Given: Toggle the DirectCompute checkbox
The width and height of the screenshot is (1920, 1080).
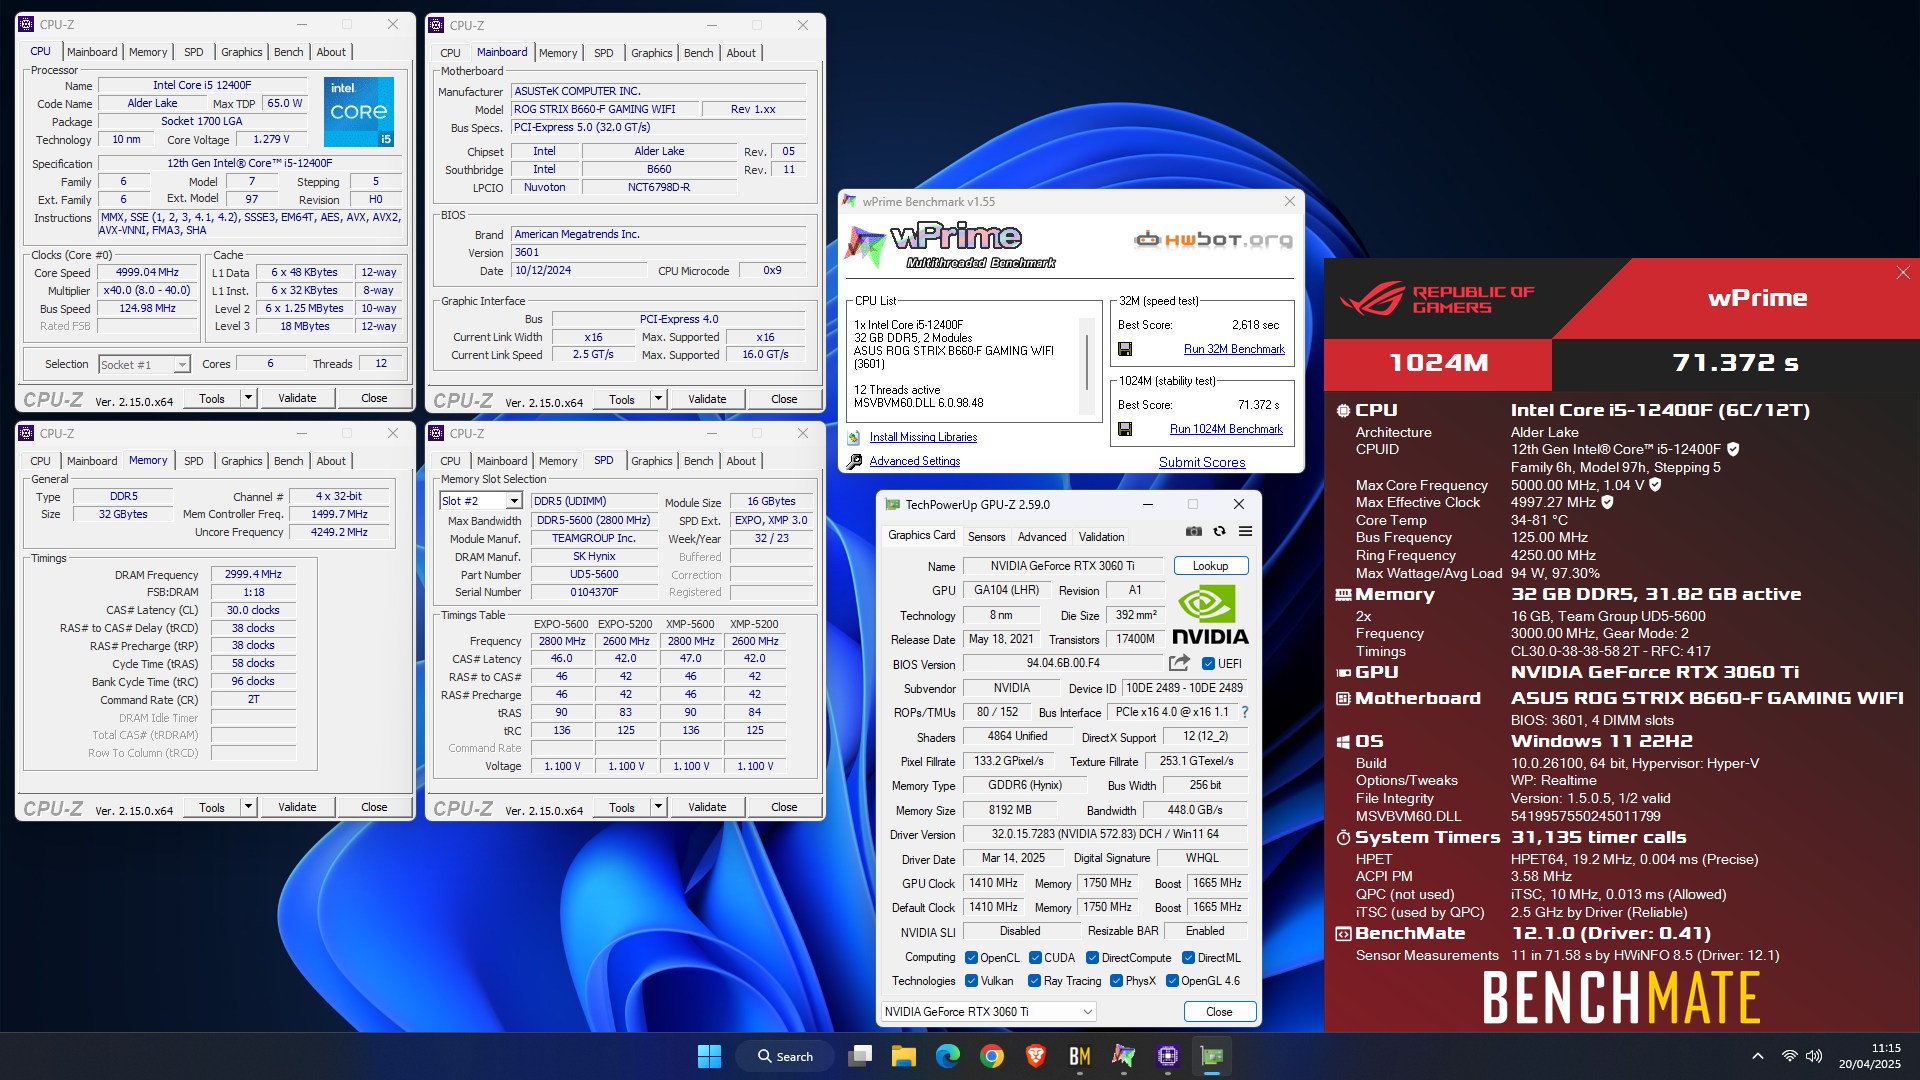Looking at the screenshot, I should pos(1093,957).
